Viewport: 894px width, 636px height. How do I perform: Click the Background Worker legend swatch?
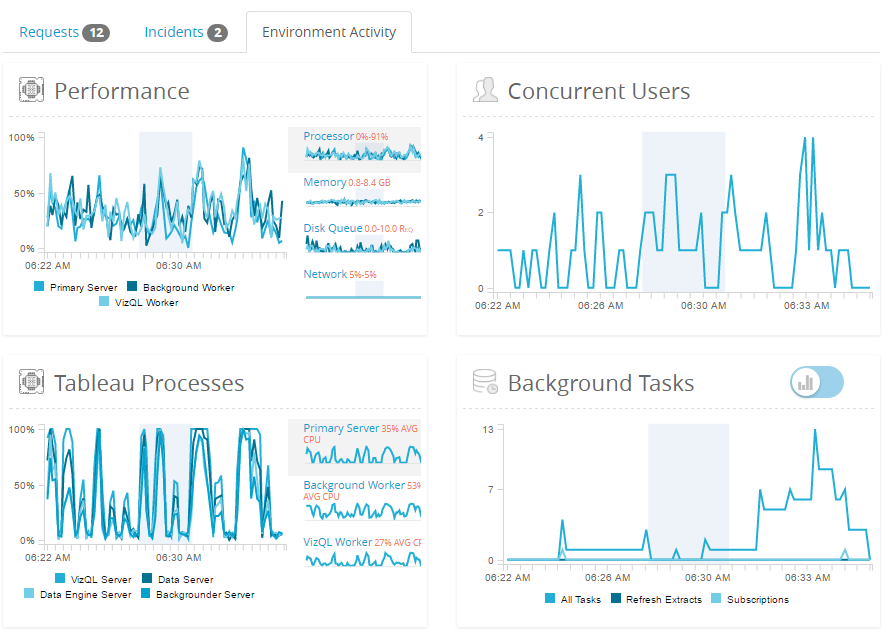(132, 286)
